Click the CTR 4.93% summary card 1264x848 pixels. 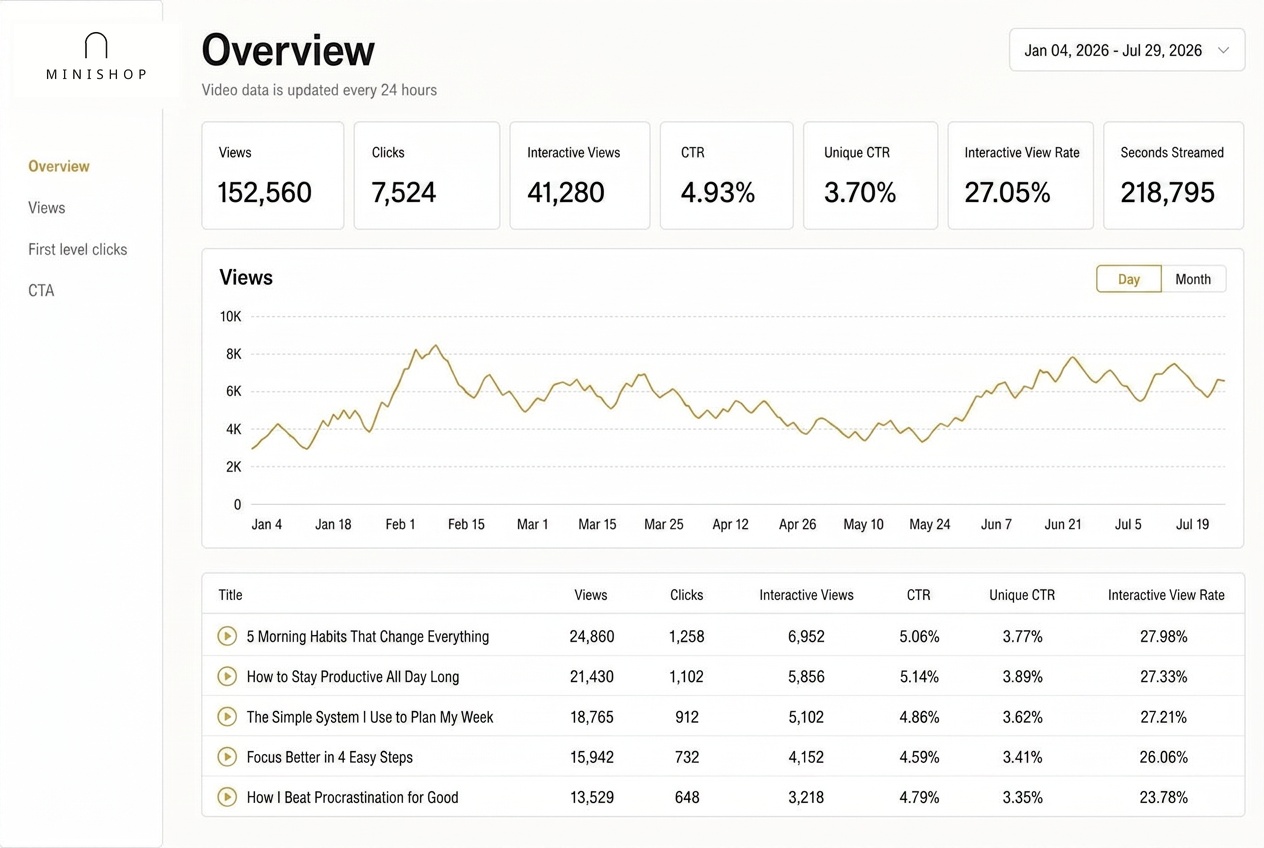click(727, 175)
